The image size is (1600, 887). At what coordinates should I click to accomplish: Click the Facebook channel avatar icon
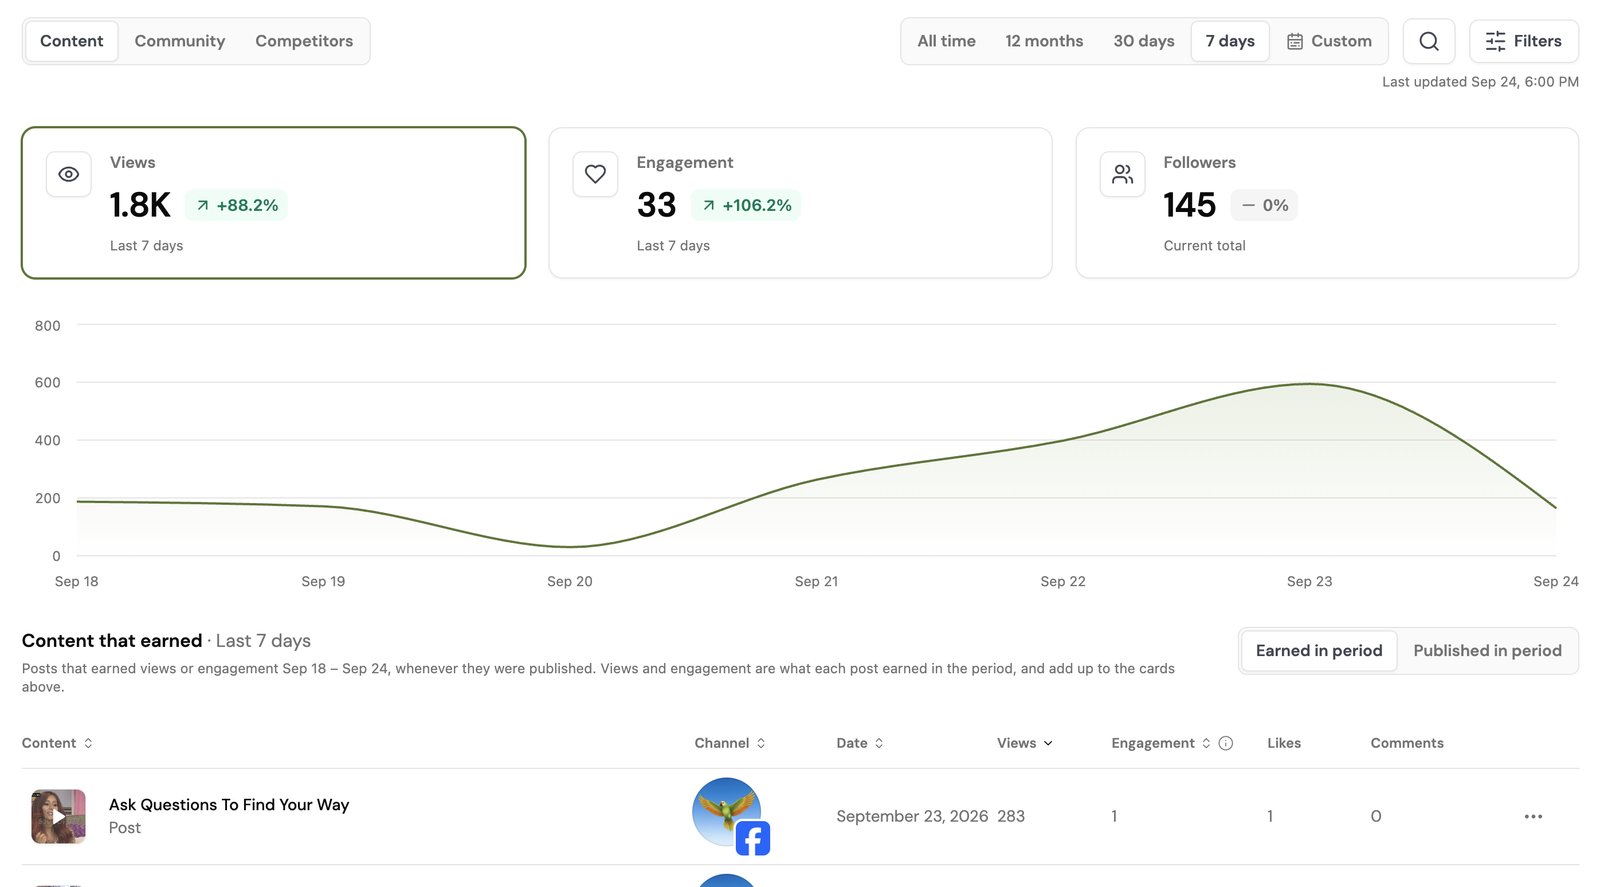click(730, 815)
